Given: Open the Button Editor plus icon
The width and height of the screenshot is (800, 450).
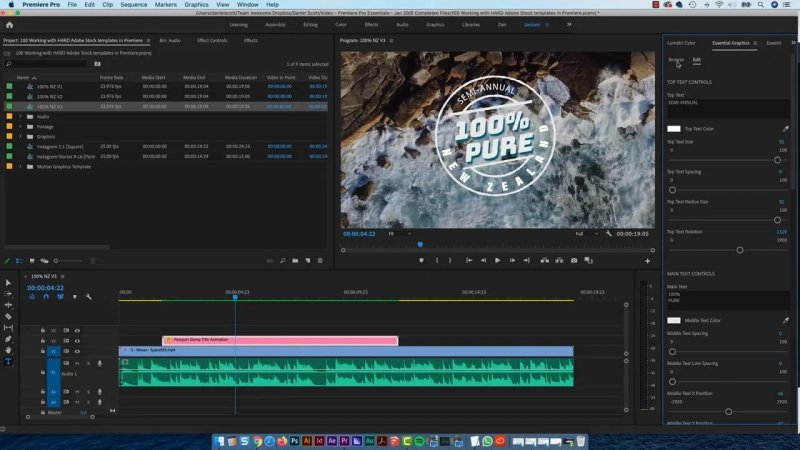Looking at the screenshot, I should tap(647, 261).
